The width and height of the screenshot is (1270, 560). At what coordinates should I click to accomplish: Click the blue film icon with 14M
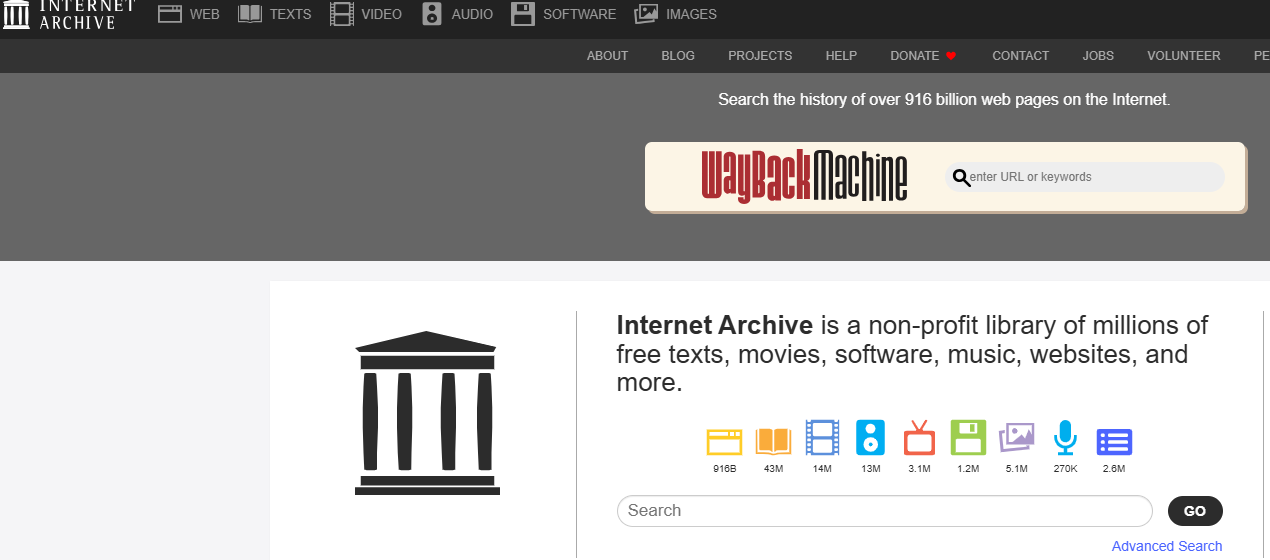822,438
